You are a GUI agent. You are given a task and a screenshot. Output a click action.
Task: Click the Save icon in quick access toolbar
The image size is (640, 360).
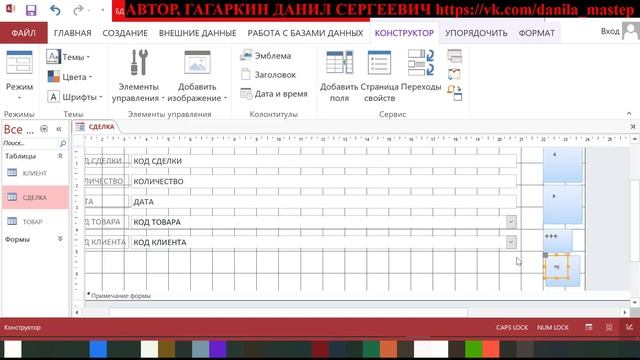(x=31, y=10)
